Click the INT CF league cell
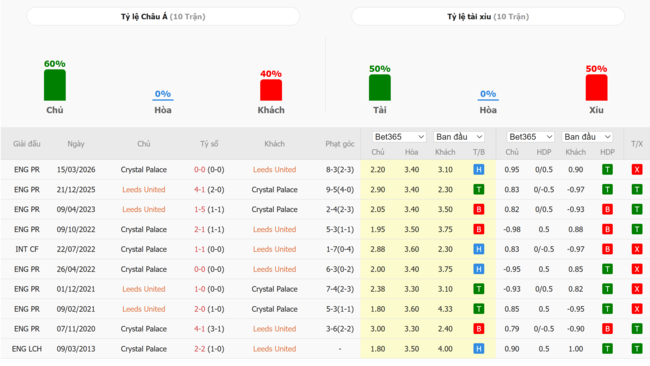This screenshot has height=366, width=650. 27,249
